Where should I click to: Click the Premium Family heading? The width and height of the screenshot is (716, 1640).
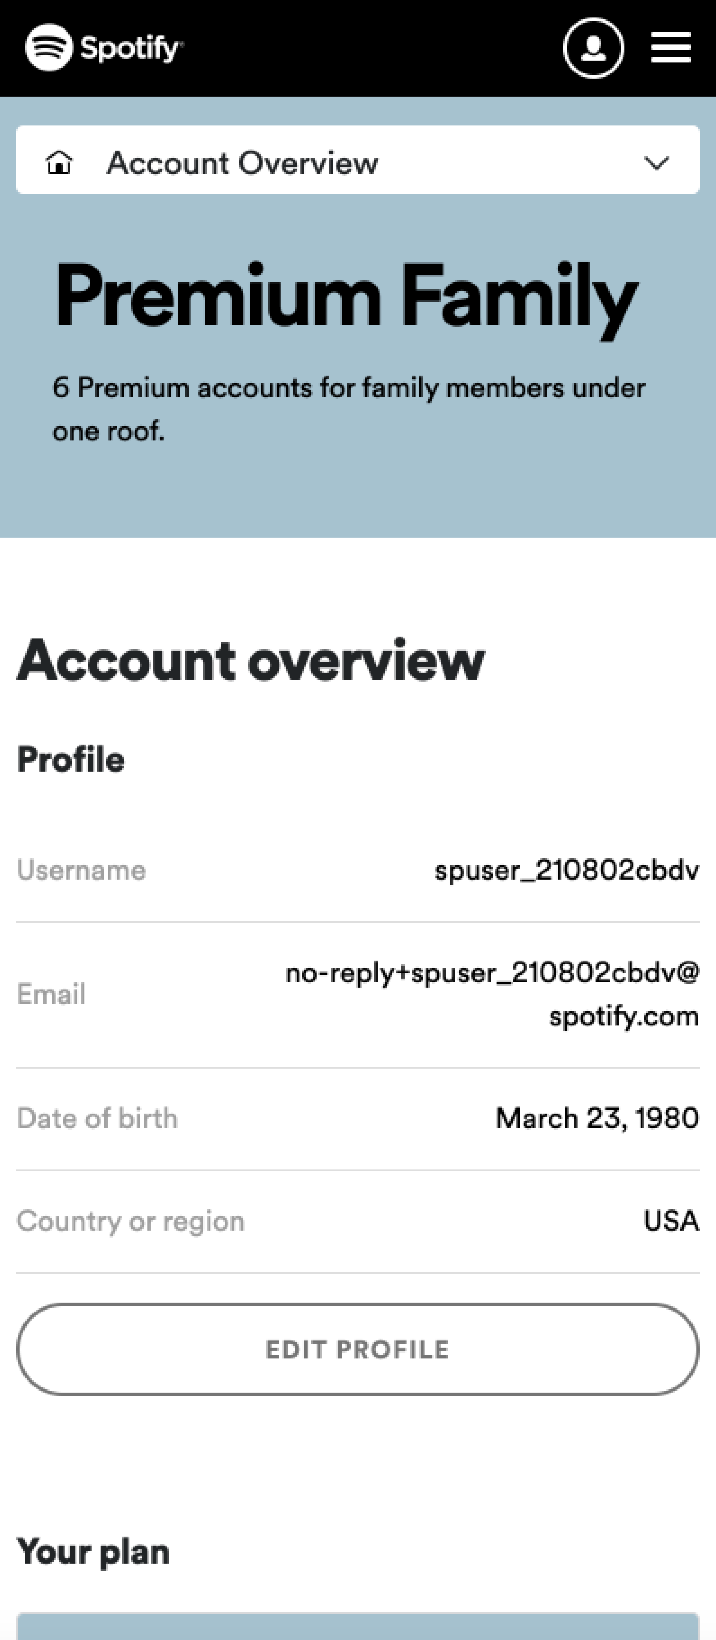[x=346, y=297]
